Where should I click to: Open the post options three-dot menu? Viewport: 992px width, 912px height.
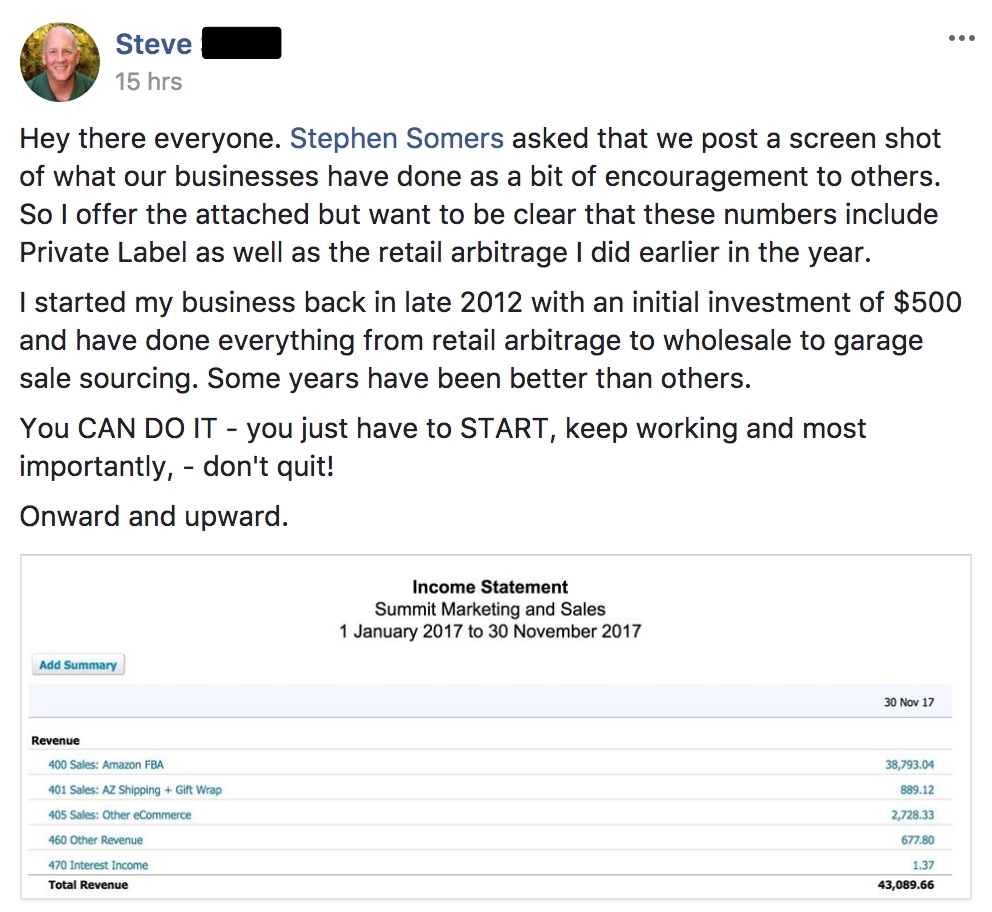click(960, 38)
